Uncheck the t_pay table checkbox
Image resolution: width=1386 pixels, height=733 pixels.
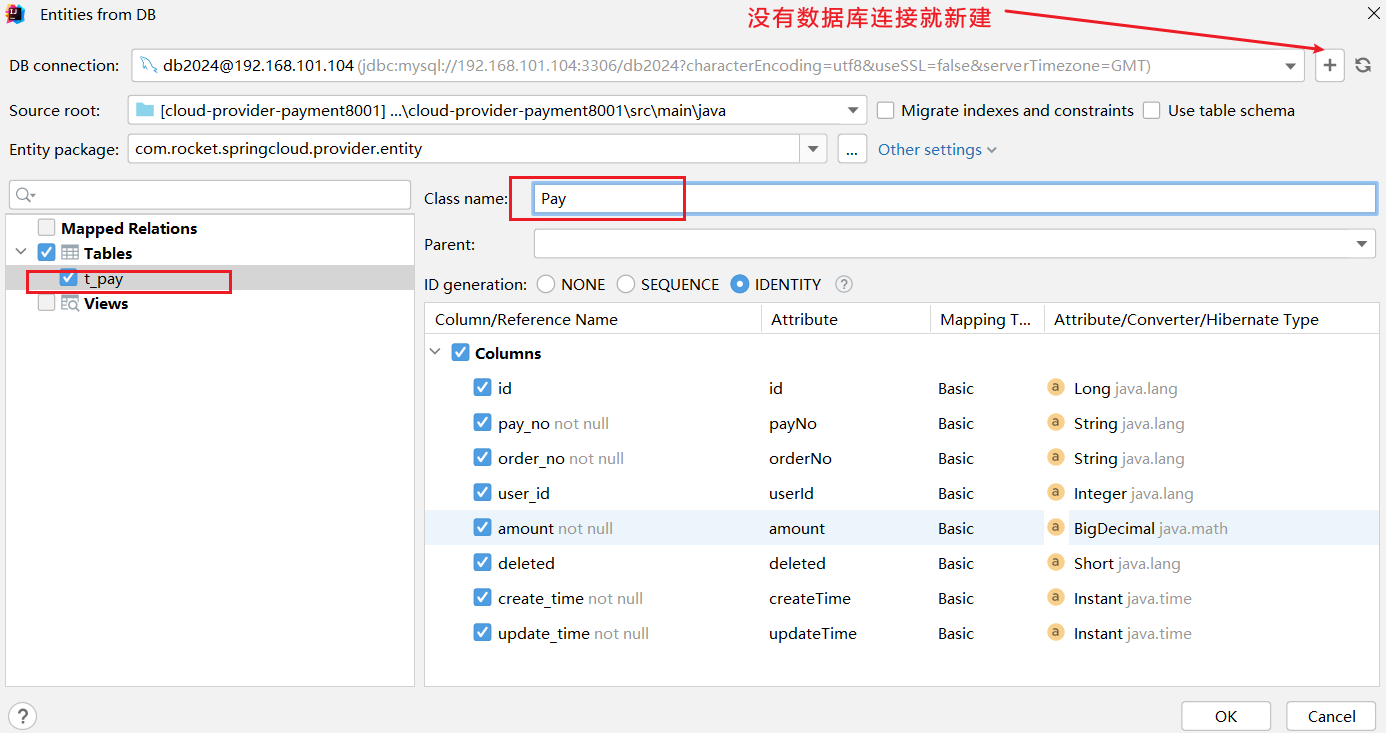[69, 278]
